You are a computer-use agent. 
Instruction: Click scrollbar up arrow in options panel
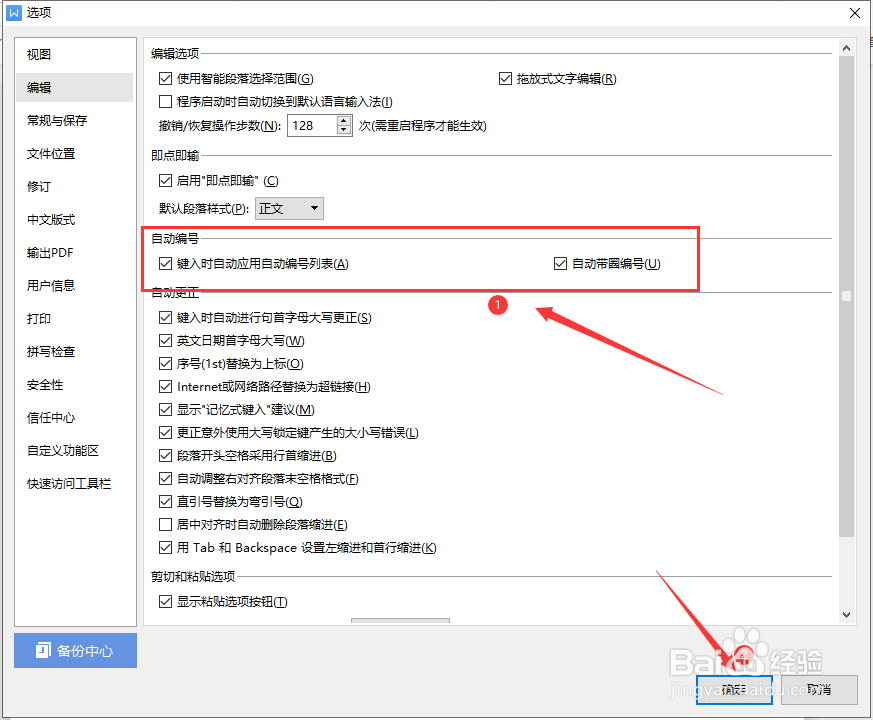click(x=846, y=48)
